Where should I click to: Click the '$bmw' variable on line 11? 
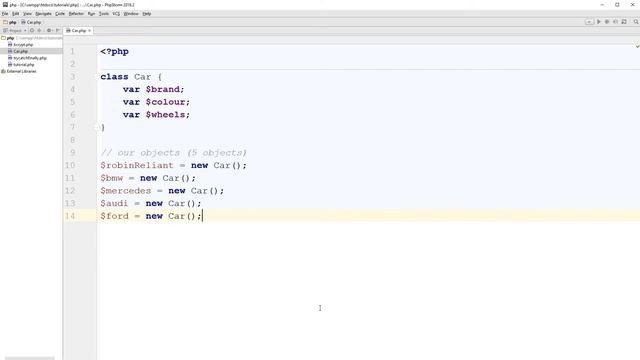[x=111, y=178]
